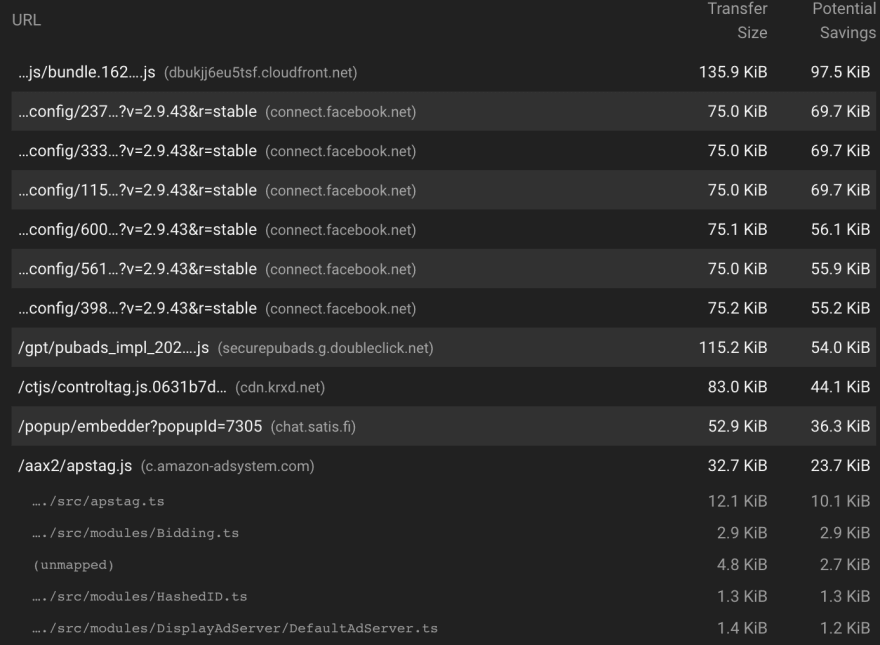Click the 2.7 KiB potential savings value
This screenshot has width=880, height=645.
[845, 565]
